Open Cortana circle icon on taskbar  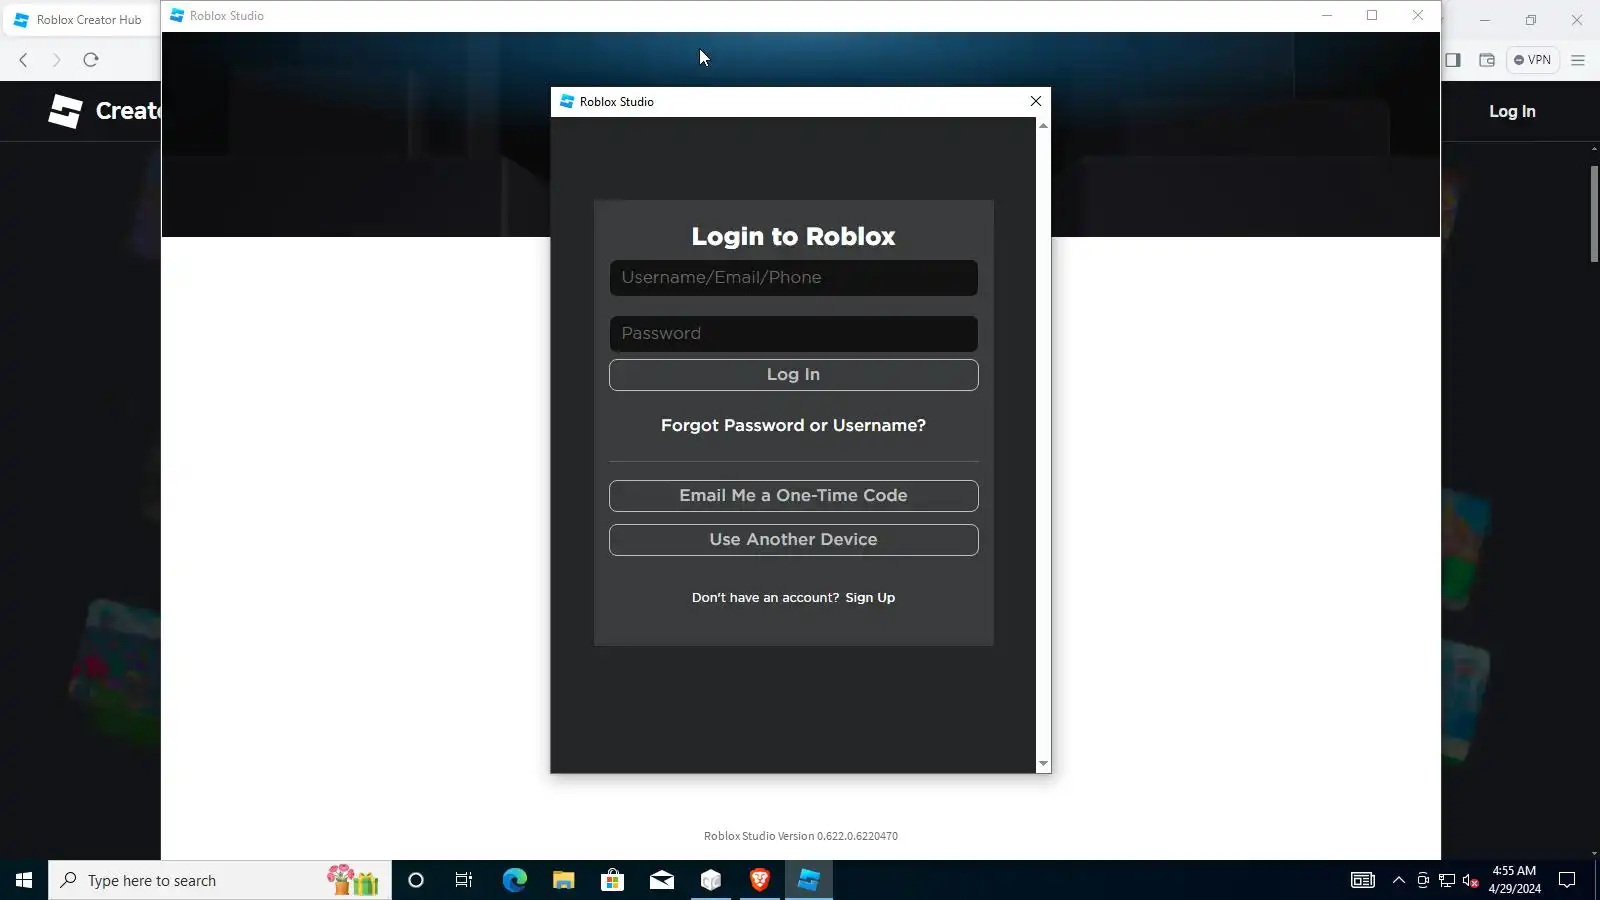pos(416,880)
